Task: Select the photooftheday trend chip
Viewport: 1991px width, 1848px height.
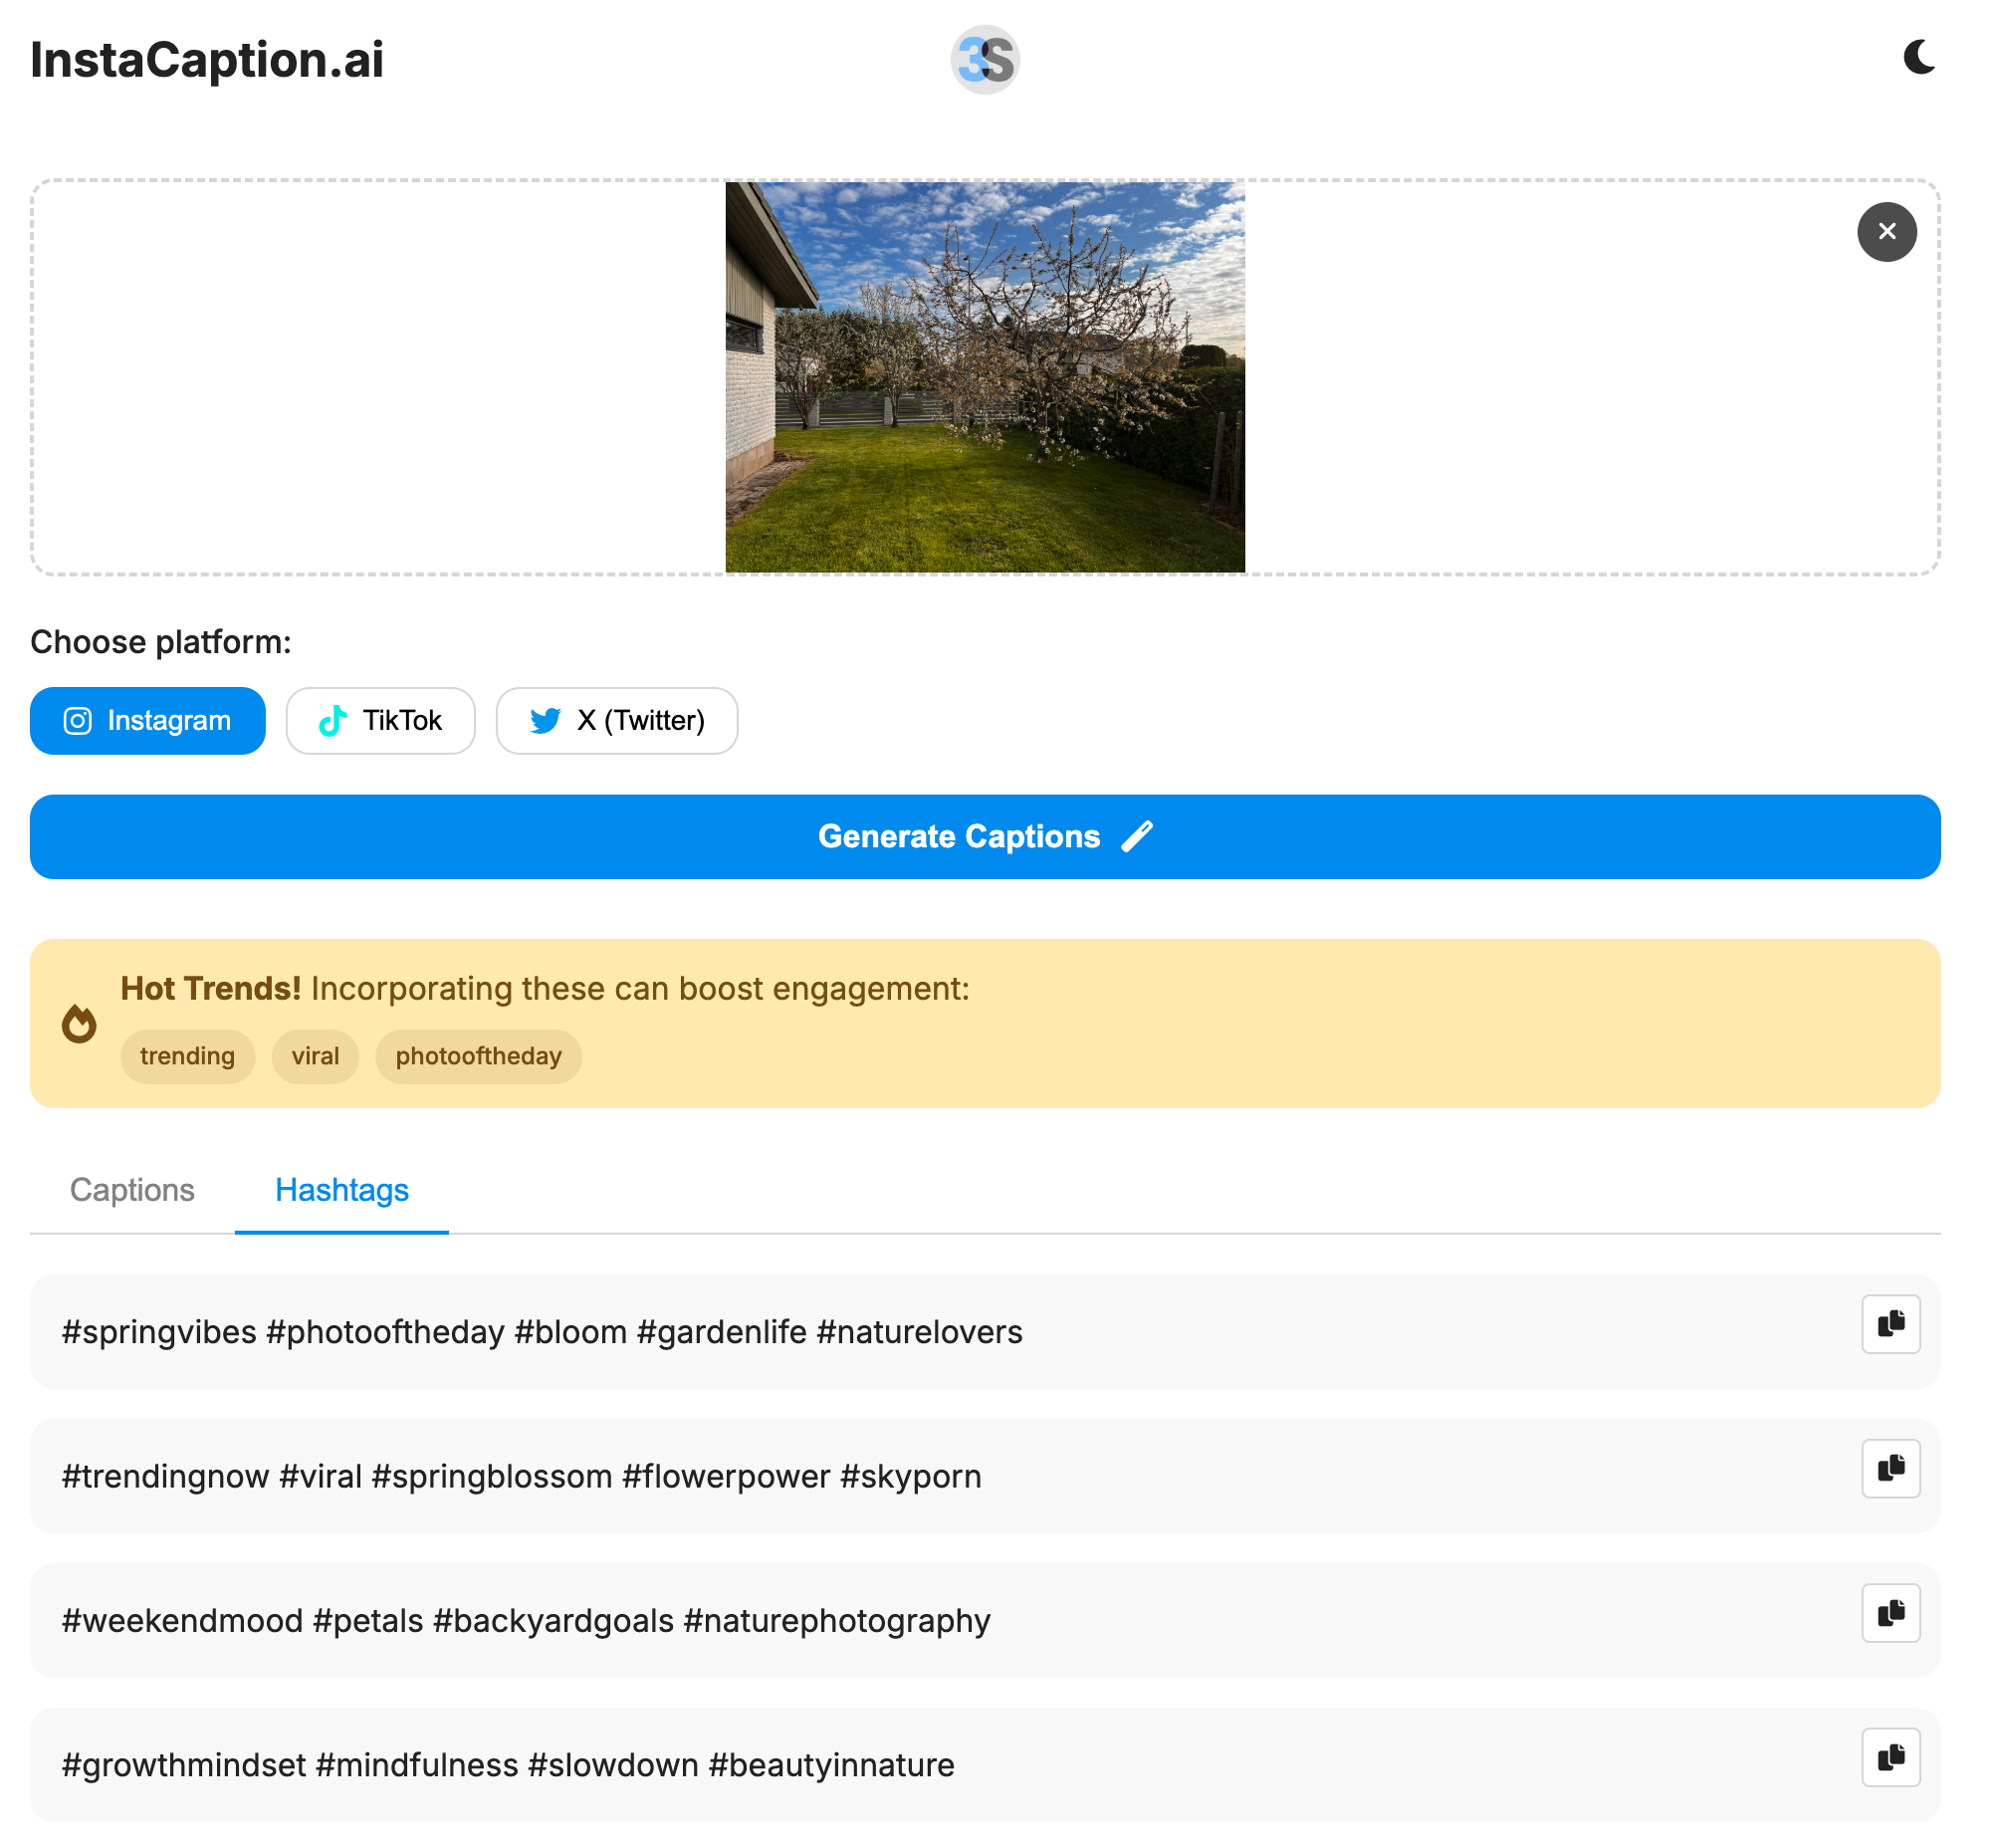Action: click(478, 1056)
